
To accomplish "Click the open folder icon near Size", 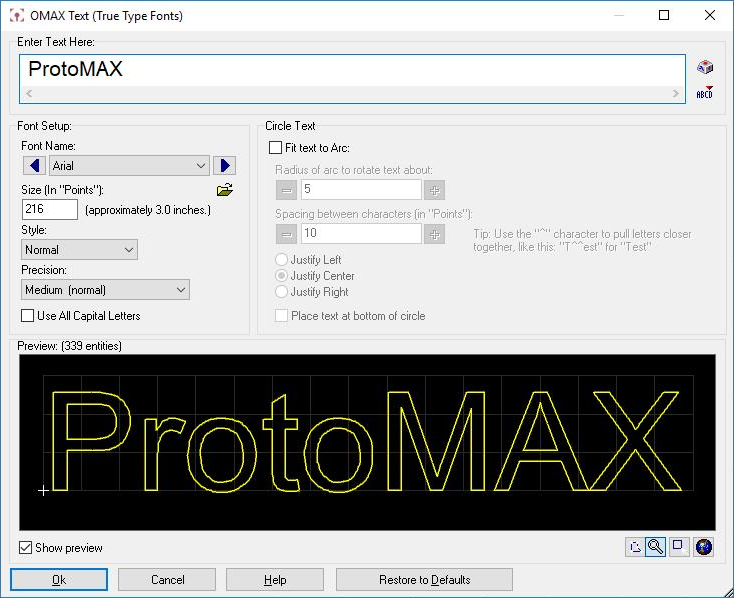I will 225,190.
